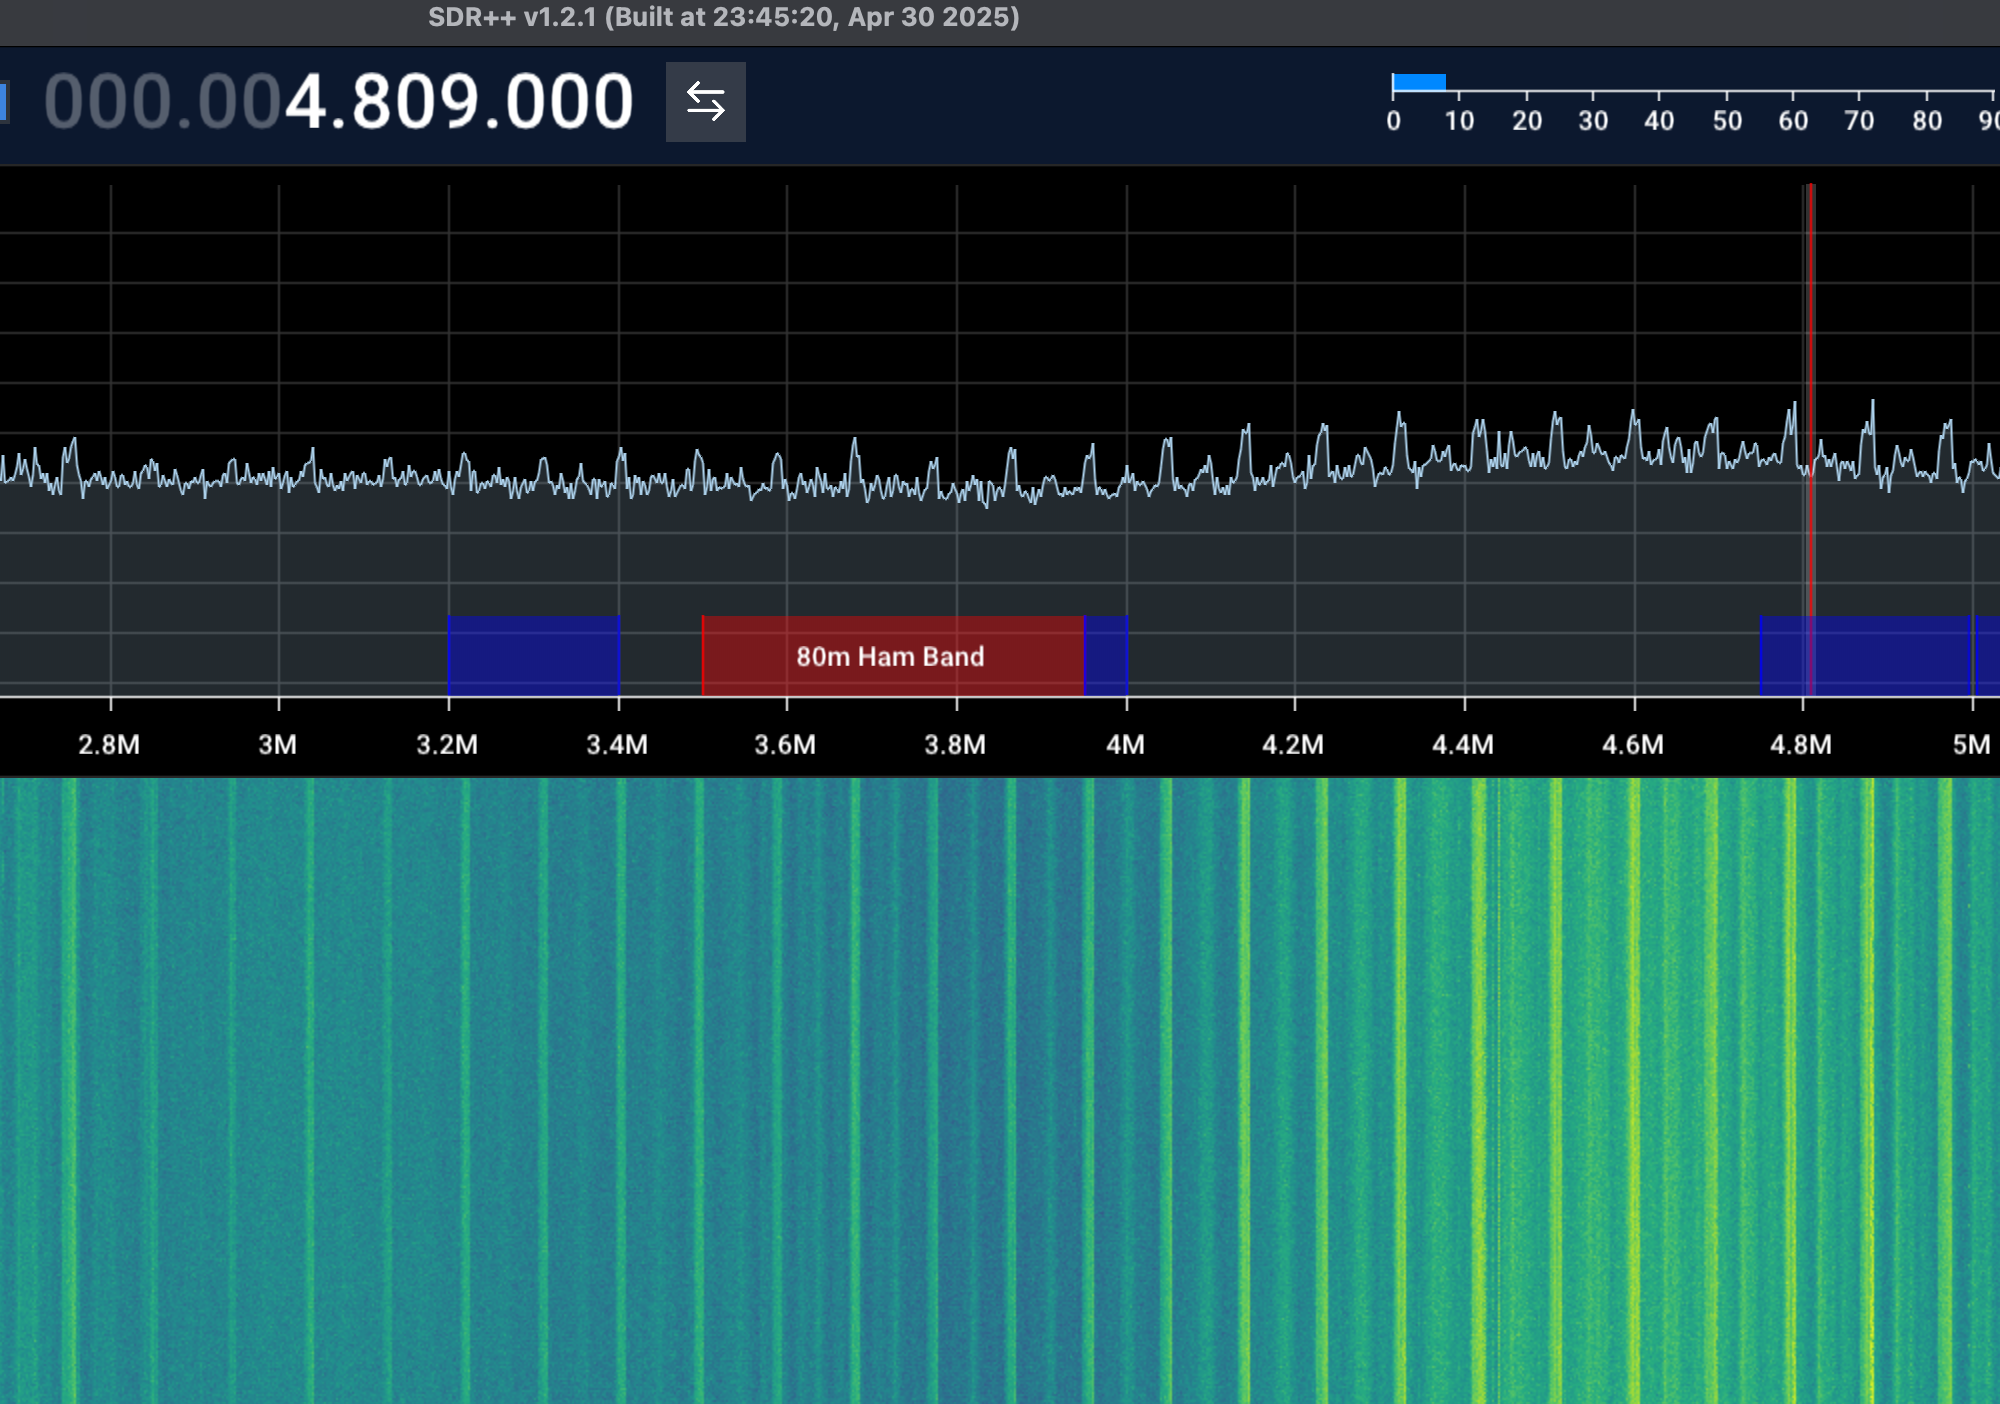Image resolution: width=2000 pixels, height=1404 pixels.
Task: Click the SDR++ v1.2.1 window title bar
Action: coord(723,18)
